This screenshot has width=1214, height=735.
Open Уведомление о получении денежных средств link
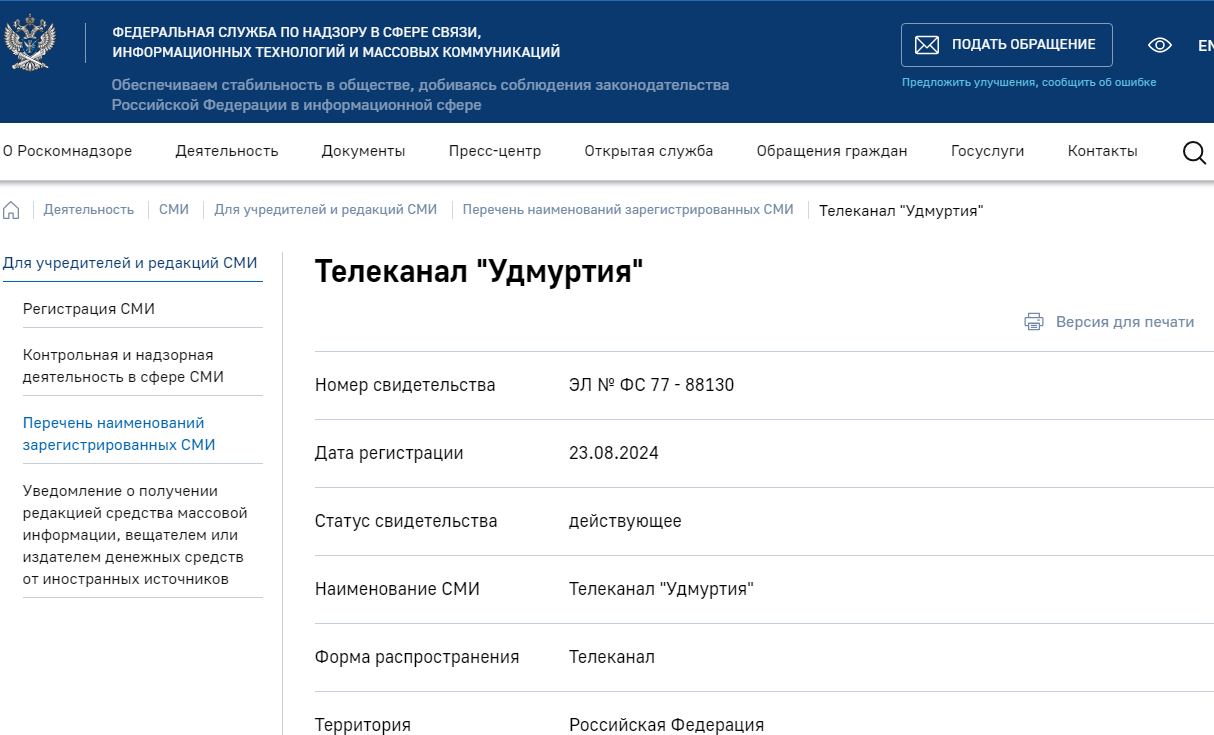pos(135,535)
